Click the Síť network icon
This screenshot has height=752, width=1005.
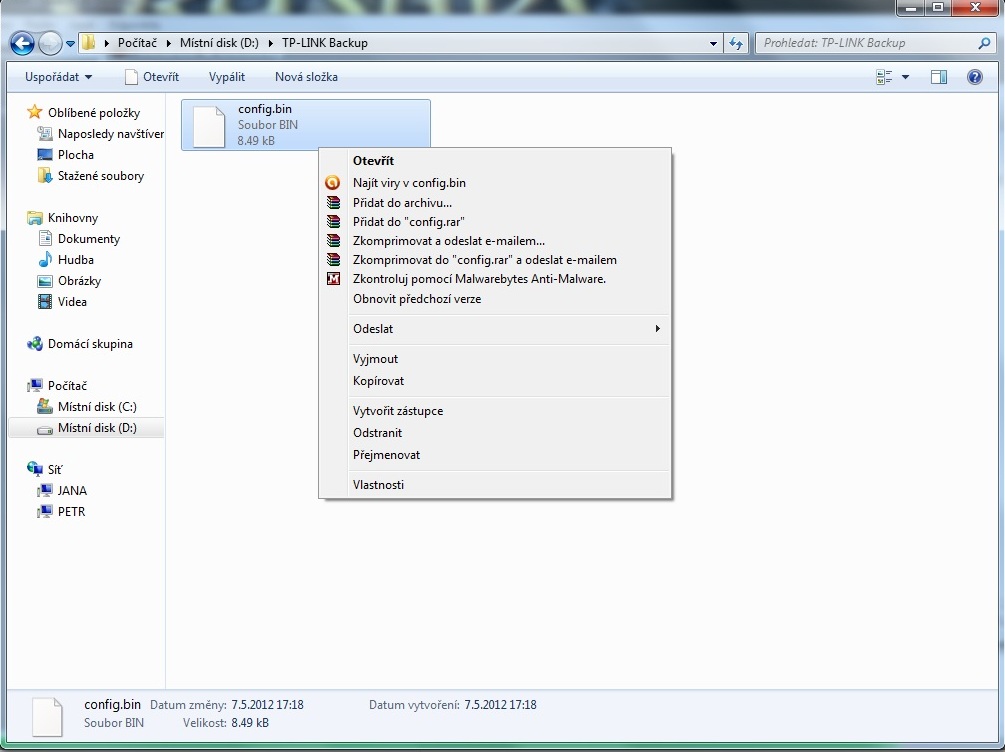click(35, 469)
